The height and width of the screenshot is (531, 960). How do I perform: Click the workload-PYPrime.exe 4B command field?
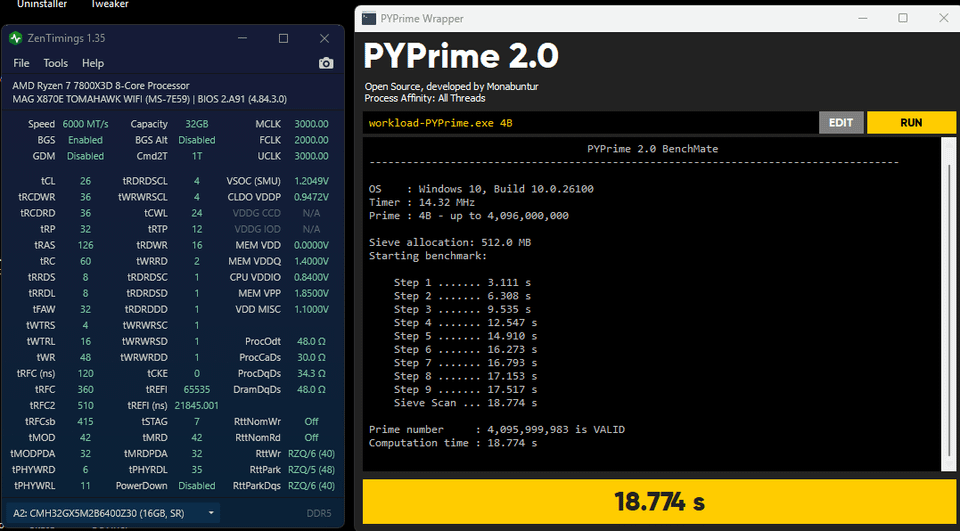[590, 122]
